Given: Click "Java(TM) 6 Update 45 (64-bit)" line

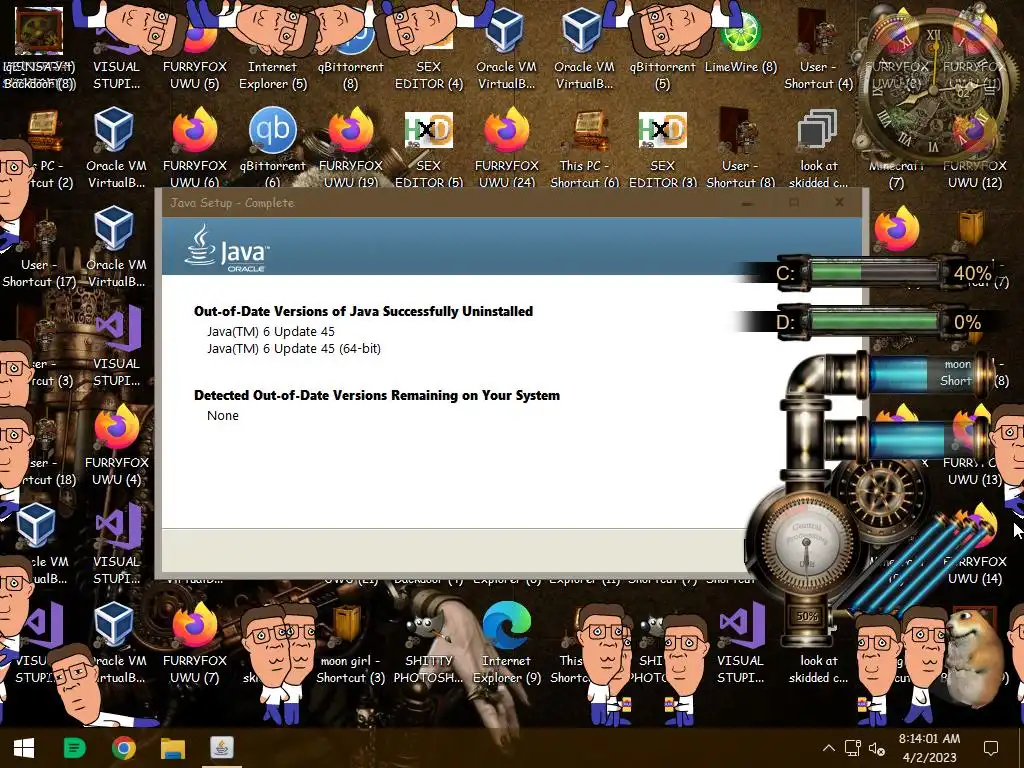Looking at the screenshot, I should [294, 349].
